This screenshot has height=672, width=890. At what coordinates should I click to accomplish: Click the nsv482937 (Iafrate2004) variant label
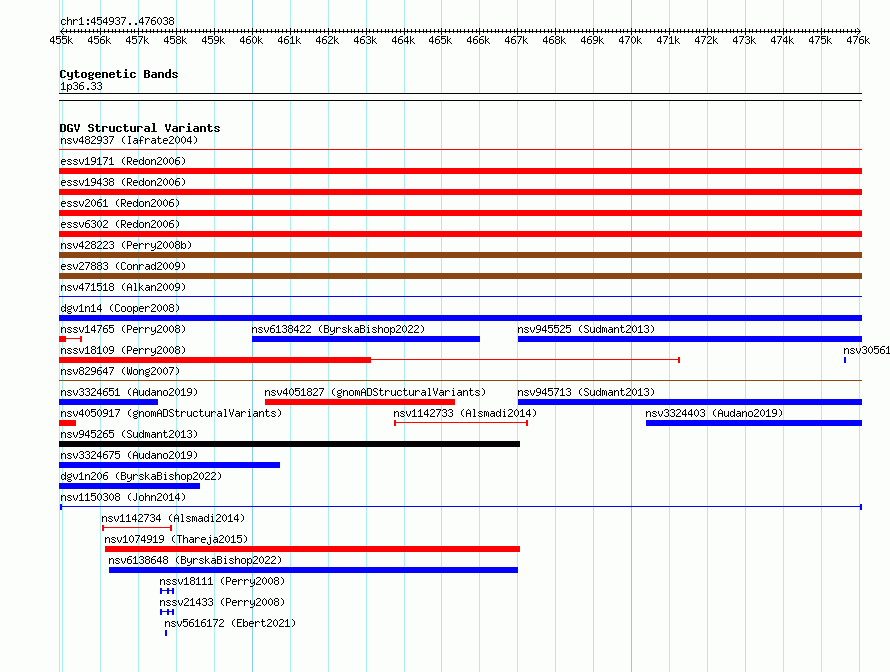point(129,140)
